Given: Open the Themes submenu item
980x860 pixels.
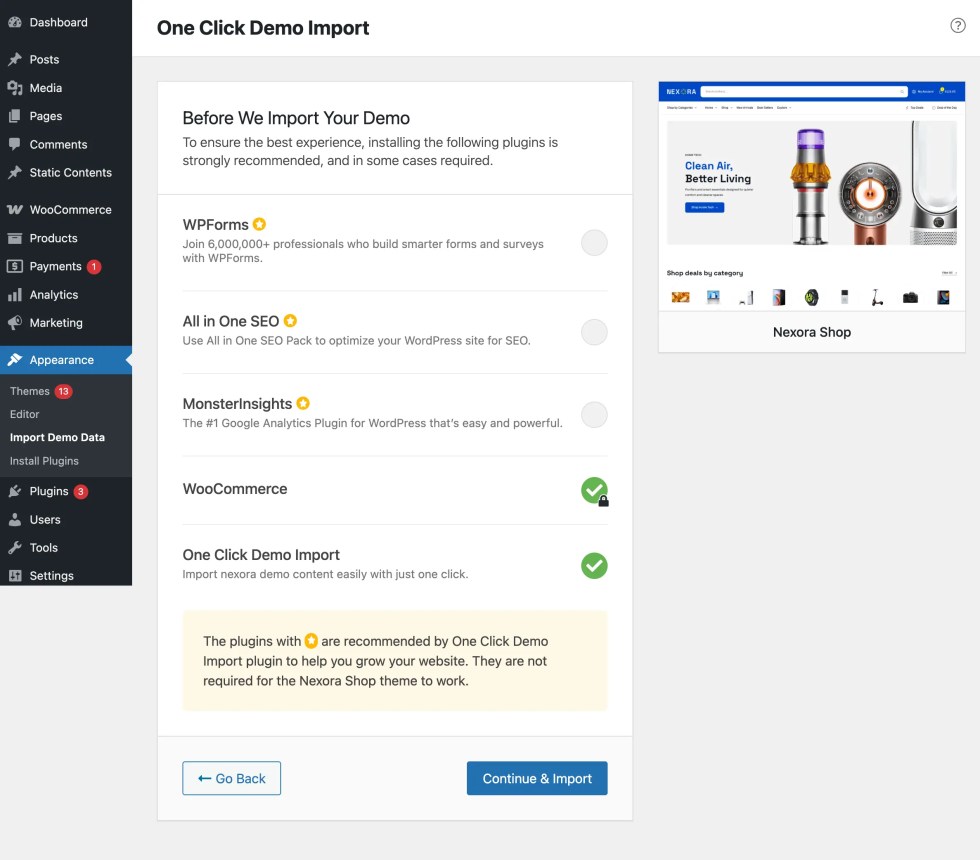Looking at the screenshot, I should click(x=30, y=391).
